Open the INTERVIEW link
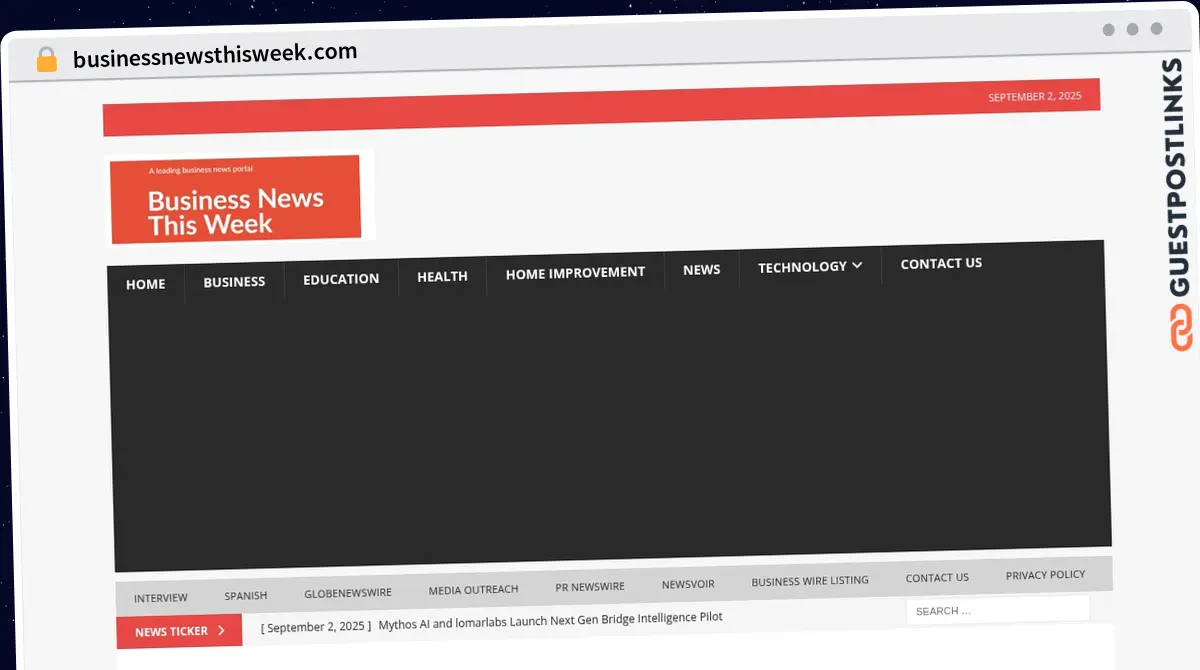This screenshot has height=670, width=1200. click(x=160, y=597)
